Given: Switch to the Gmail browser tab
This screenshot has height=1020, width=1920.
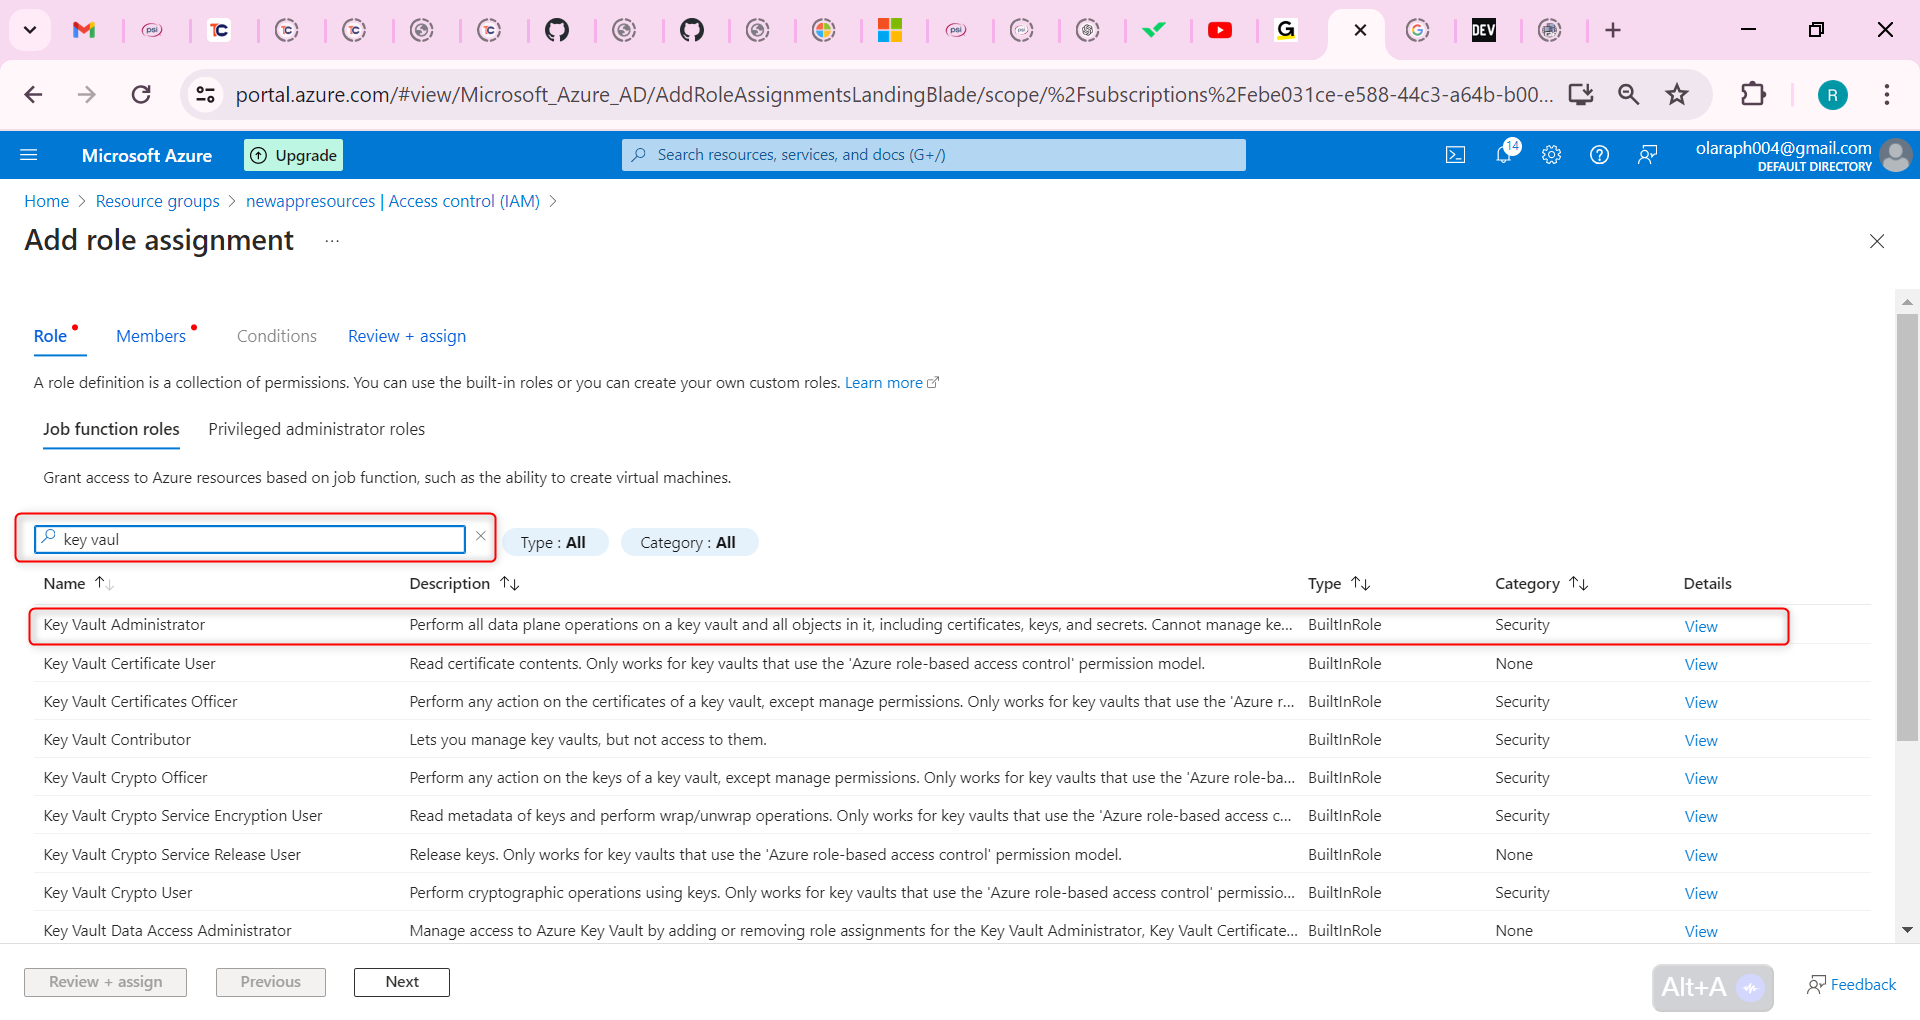Looking at the screenshot, I should pos(84,30).
